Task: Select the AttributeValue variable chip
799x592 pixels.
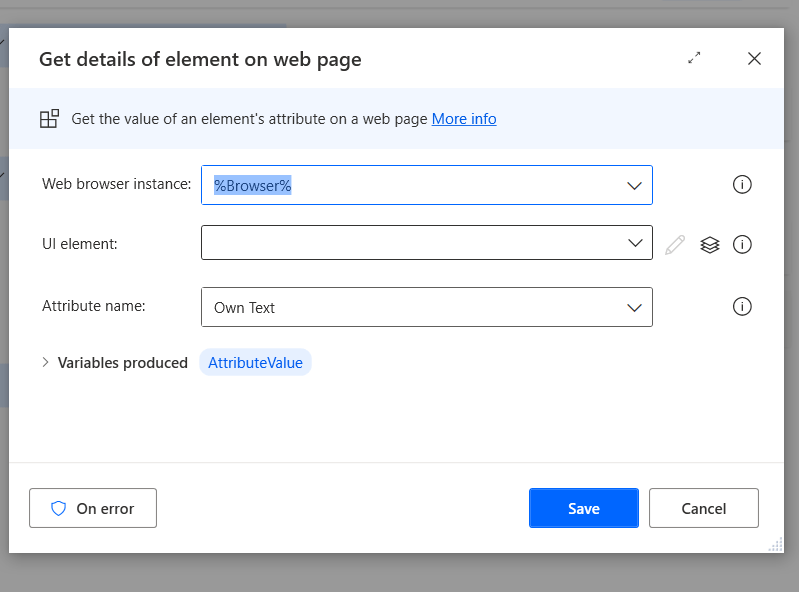Action: click(255, 363)
